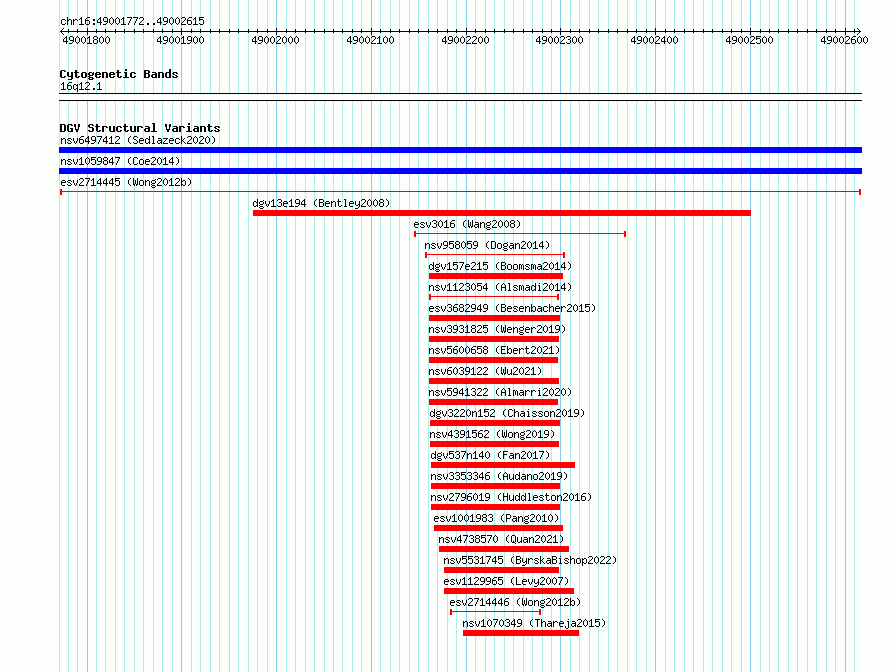The image size is (890, 672).
Task: Open nsv5600658 (Ebert2021) label
Action: (x=494, y=350)
